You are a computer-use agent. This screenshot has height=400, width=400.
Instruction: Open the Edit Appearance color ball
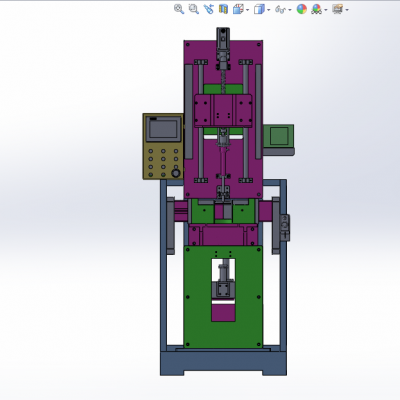click(302, 9)
